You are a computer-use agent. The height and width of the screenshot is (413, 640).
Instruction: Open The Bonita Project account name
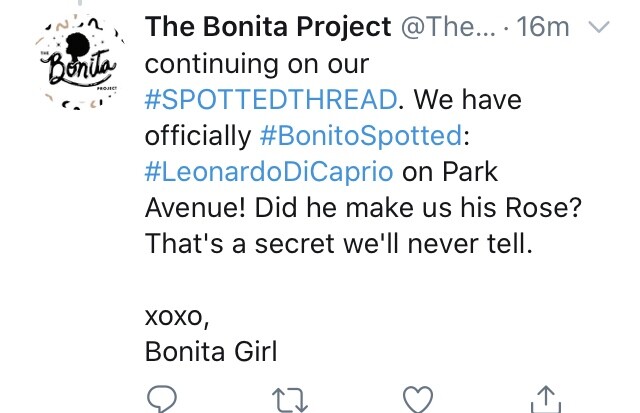coord(267,28)
